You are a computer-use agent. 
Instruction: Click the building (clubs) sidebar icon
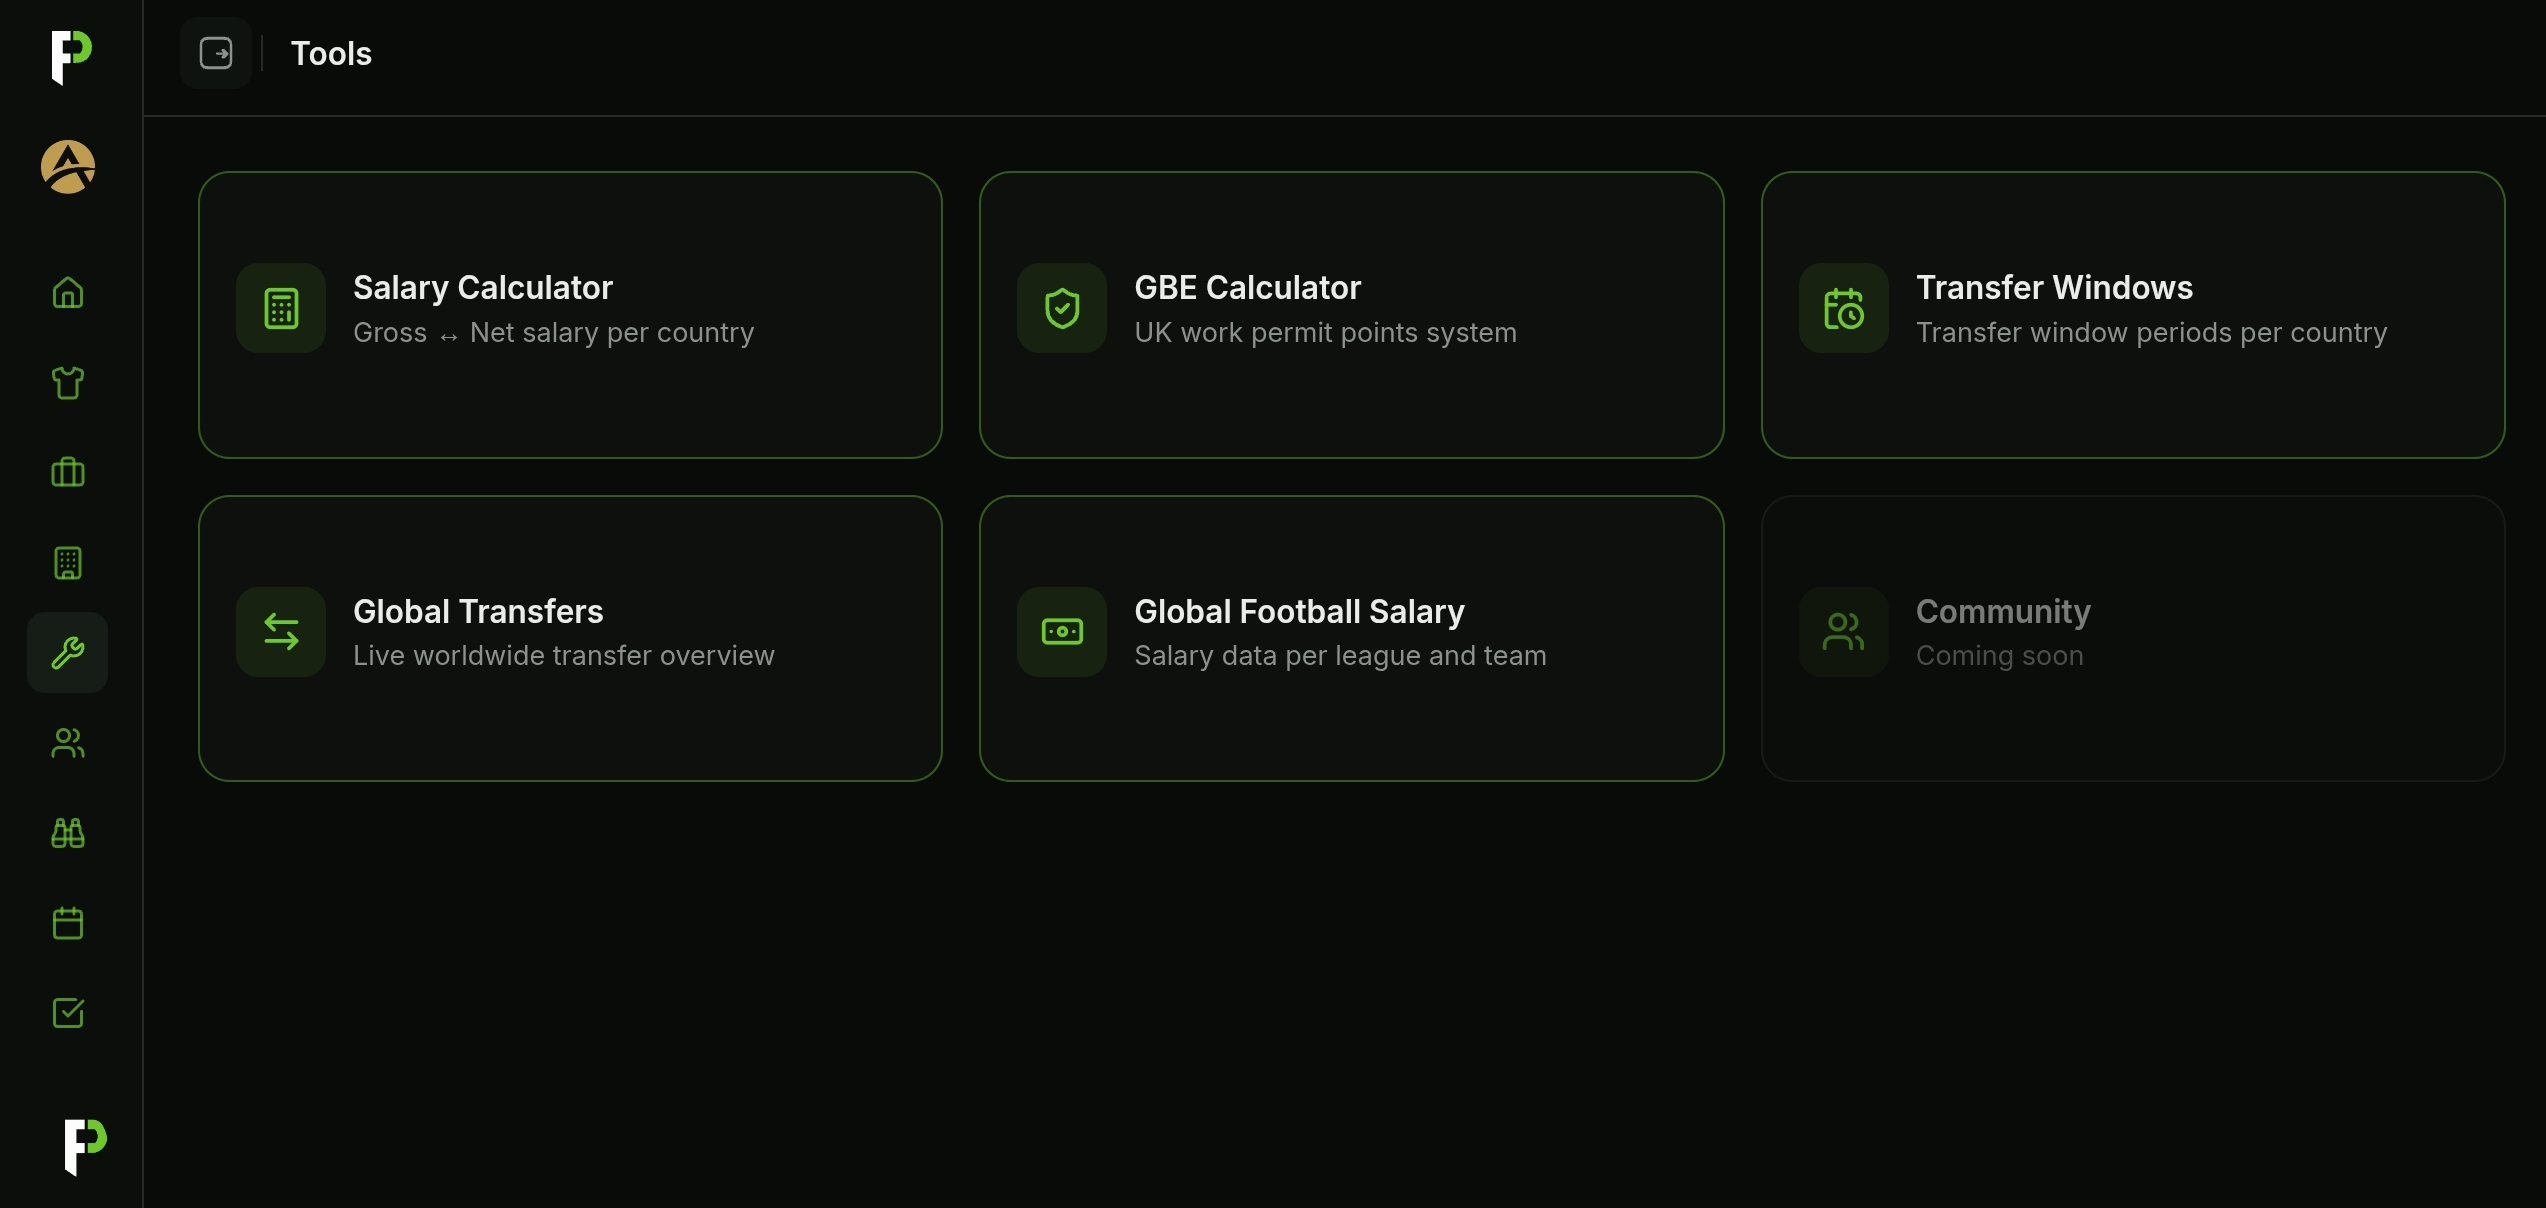click(66, 562)
